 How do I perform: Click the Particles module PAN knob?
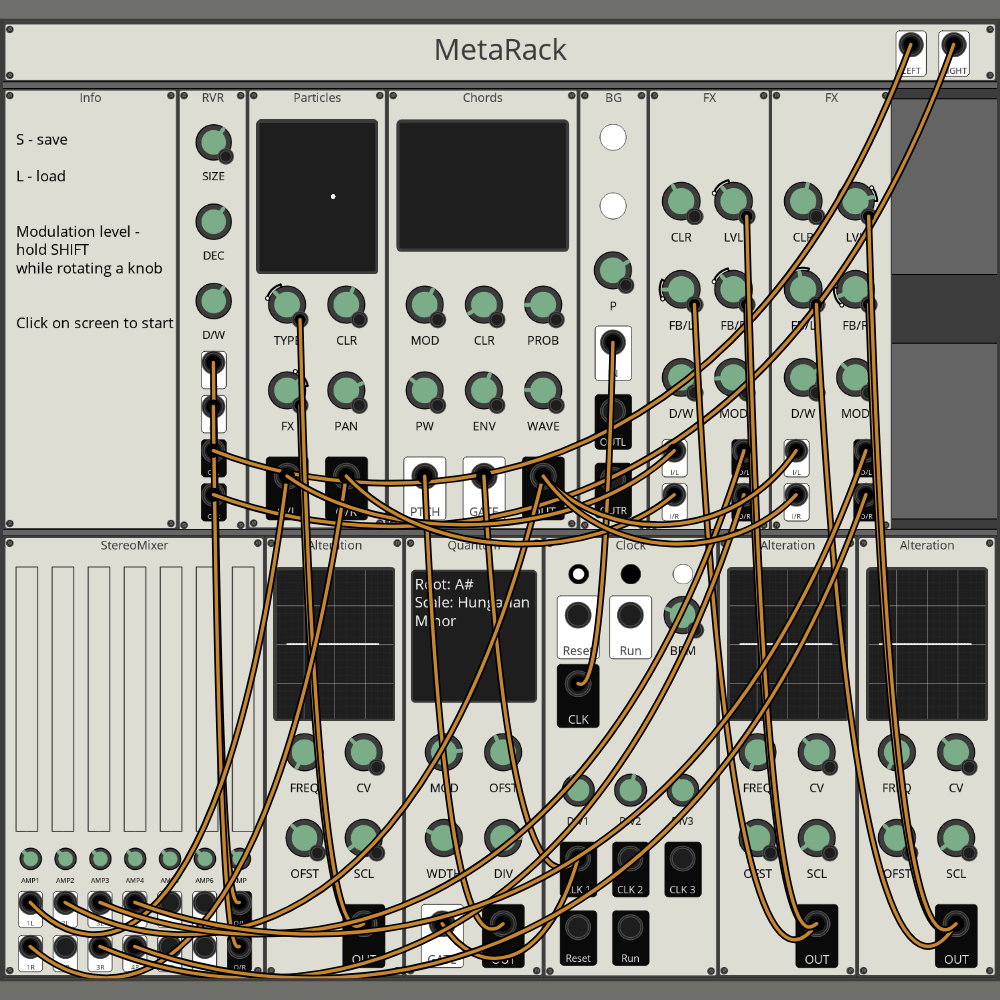tap(345, 391)
